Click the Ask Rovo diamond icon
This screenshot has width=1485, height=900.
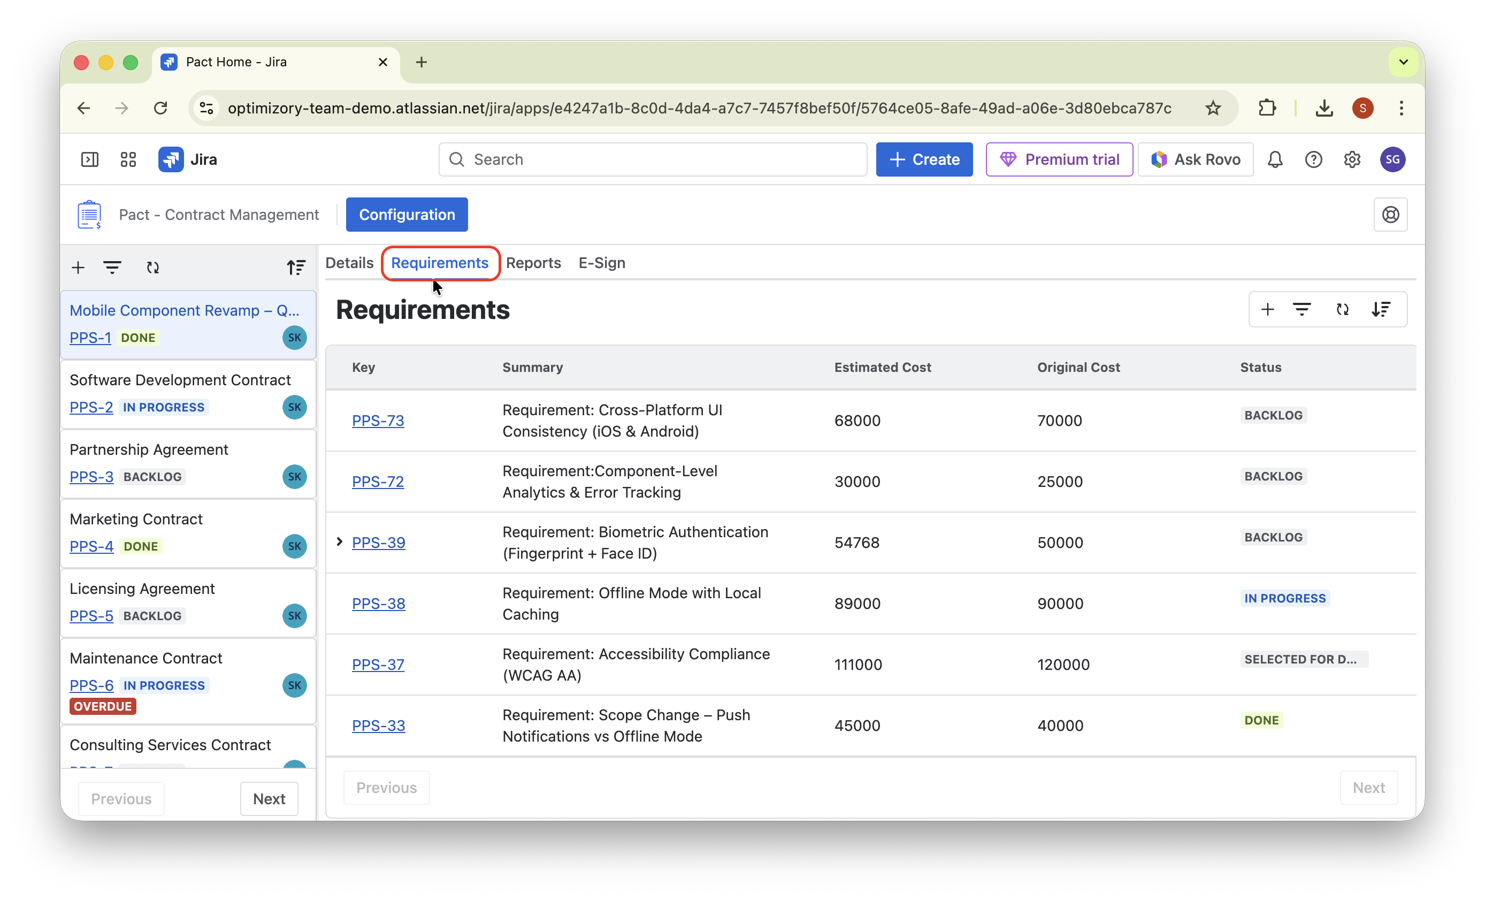(x=1159, y=159)
